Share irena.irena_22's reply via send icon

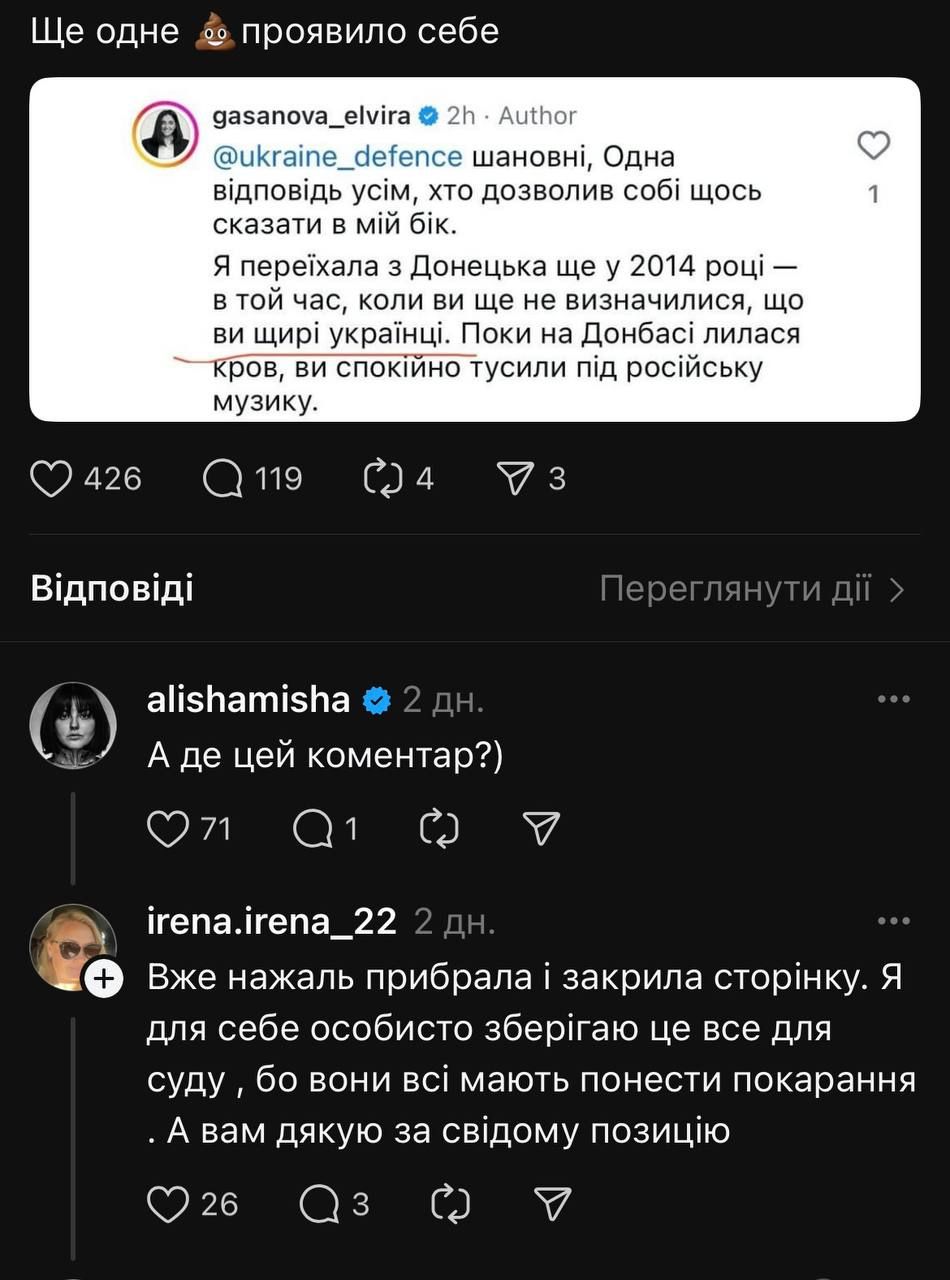(553, 1204)
